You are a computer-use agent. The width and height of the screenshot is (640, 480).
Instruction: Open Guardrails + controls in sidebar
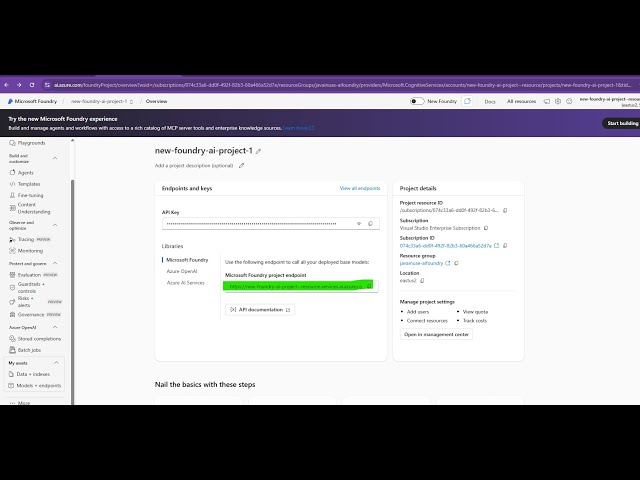tap(27, 287)
